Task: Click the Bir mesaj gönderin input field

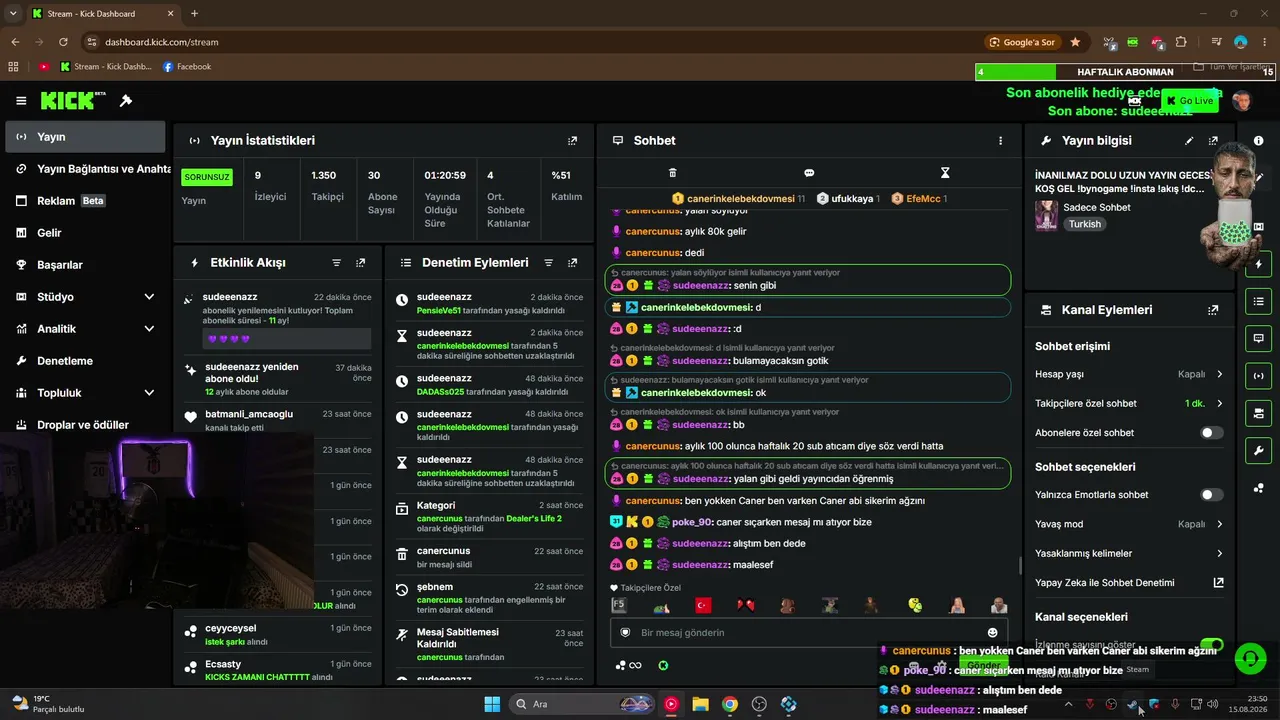Action: (x=809, y=633)
